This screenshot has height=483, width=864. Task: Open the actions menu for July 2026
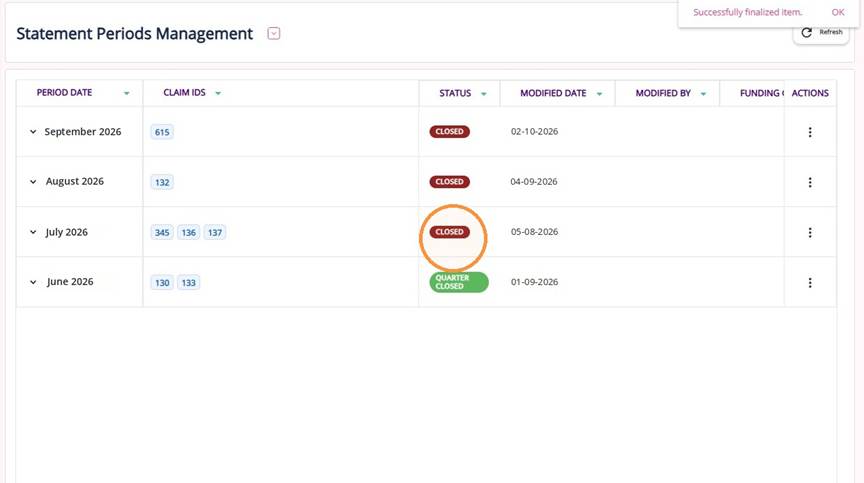(x=810, y=232)
